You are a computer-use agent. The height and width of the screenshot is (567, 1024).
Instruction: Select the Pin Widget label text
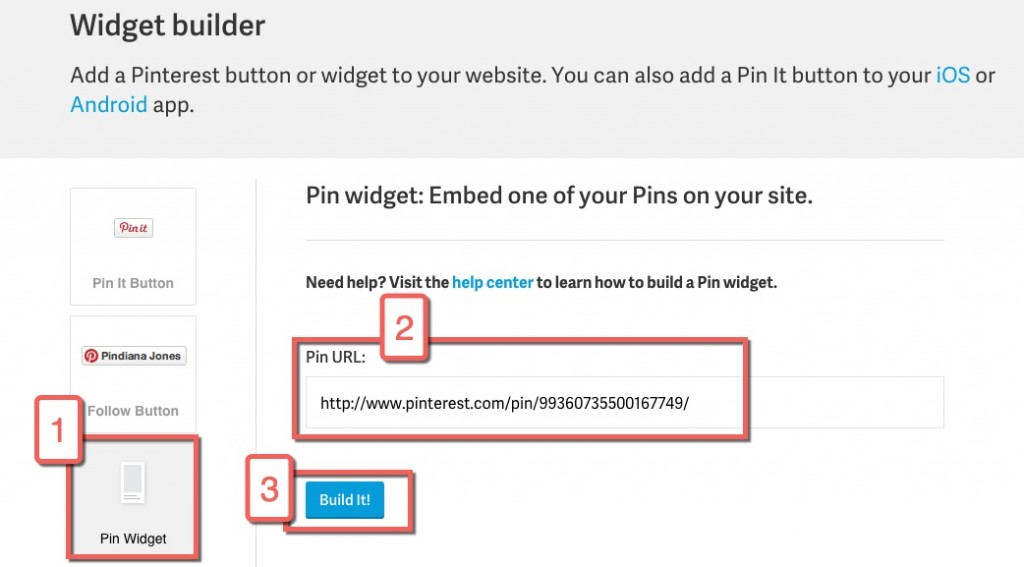[x=133, y=539]
